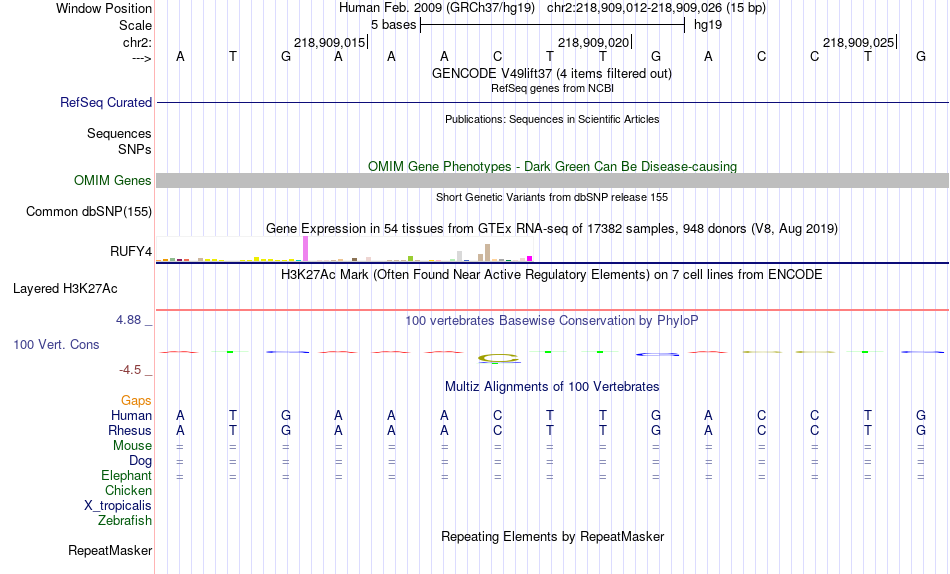Open OMIM Gene Phenotypes track title
The height and width of the screenshot is (574, 950).
pos(552,167)
